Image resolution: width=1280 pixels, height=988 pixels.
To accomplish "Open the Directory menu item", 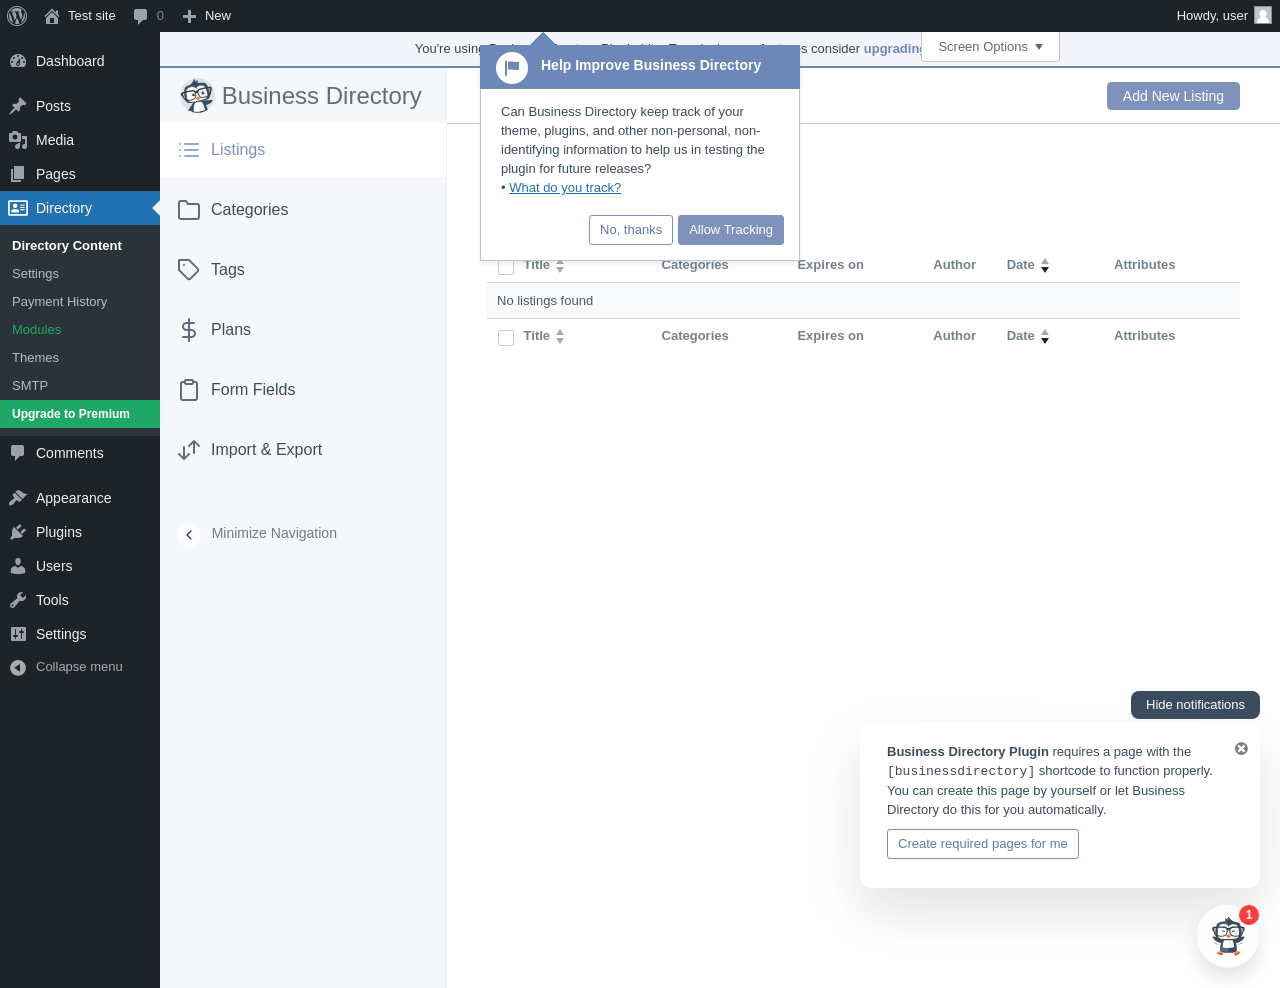I will [80, 208].
